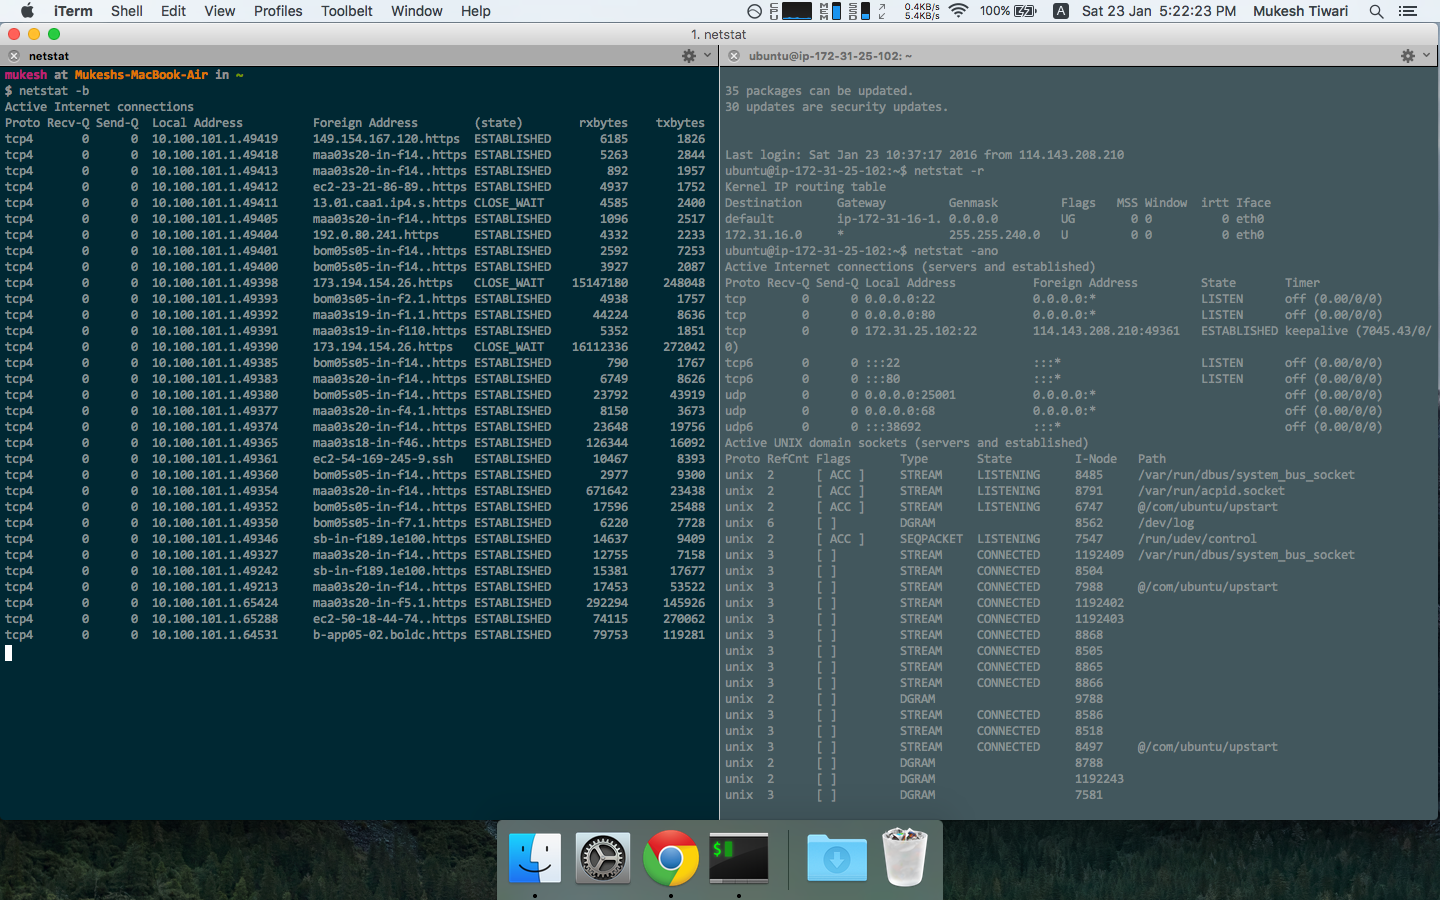This screenshot has width=1440, height=900.
Task: Open the Profiles menu
Action: click(278, 11)
